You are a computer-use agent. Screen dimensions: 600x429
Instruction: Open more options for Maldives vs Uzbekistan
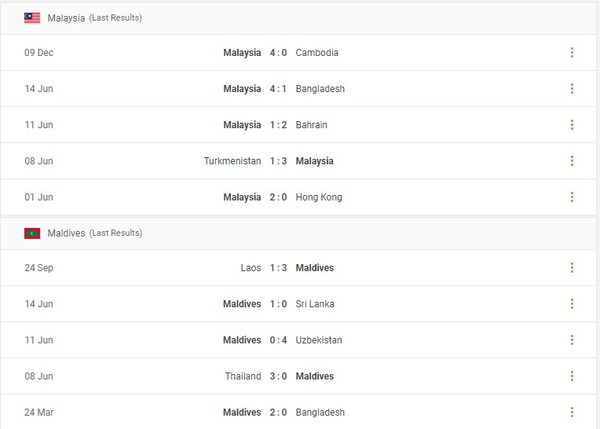[572, 340]
